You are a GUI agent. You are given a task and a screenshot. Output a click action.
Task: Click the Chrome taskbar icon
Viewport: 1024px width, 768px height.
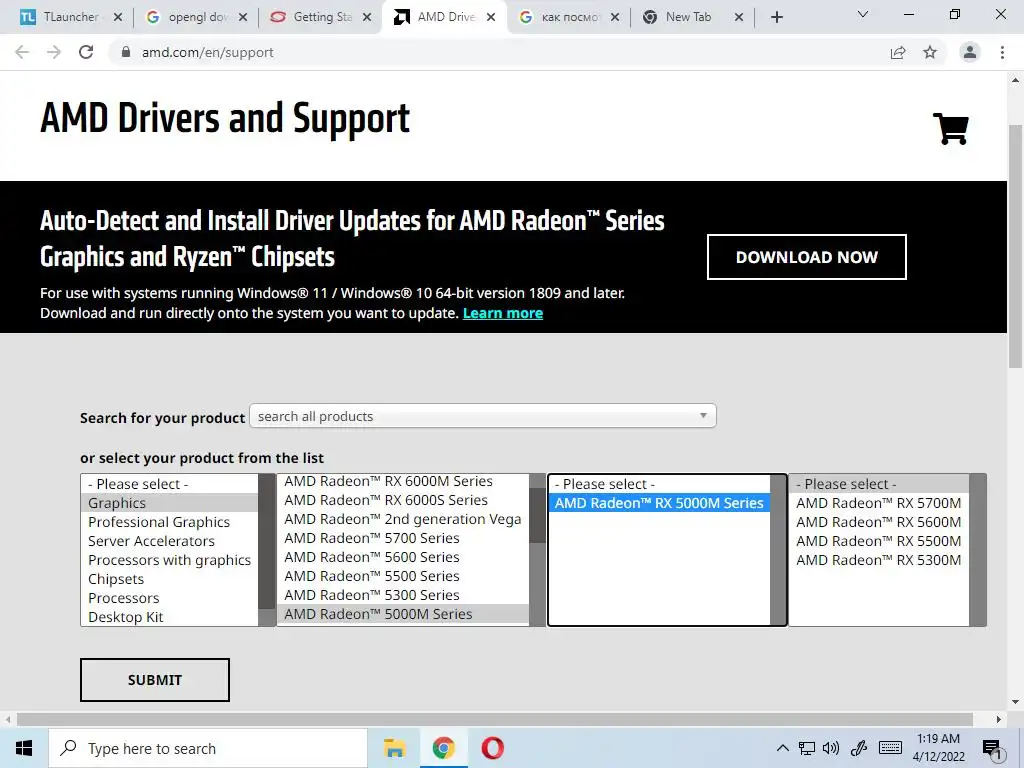(443, 748)
